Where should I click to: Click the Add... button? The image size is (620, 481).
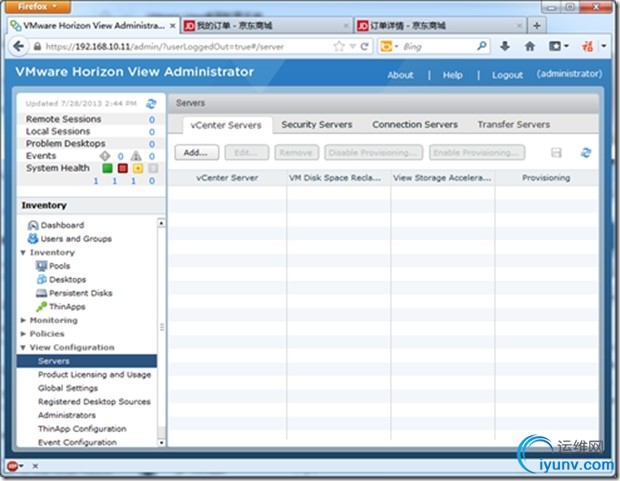pyautogui.click(x=197, y=153)
